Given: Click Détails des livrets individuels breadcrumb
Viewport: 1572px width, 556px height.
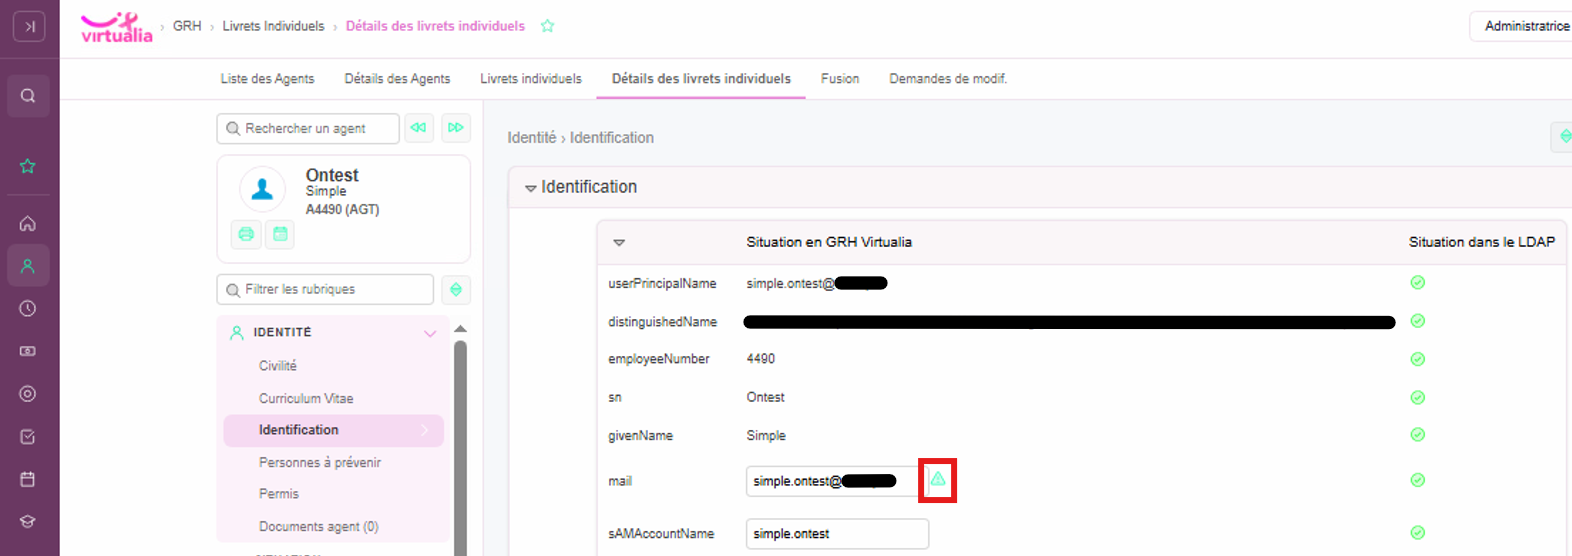Looking at the screenshot, I should click(x=435, y=26).
